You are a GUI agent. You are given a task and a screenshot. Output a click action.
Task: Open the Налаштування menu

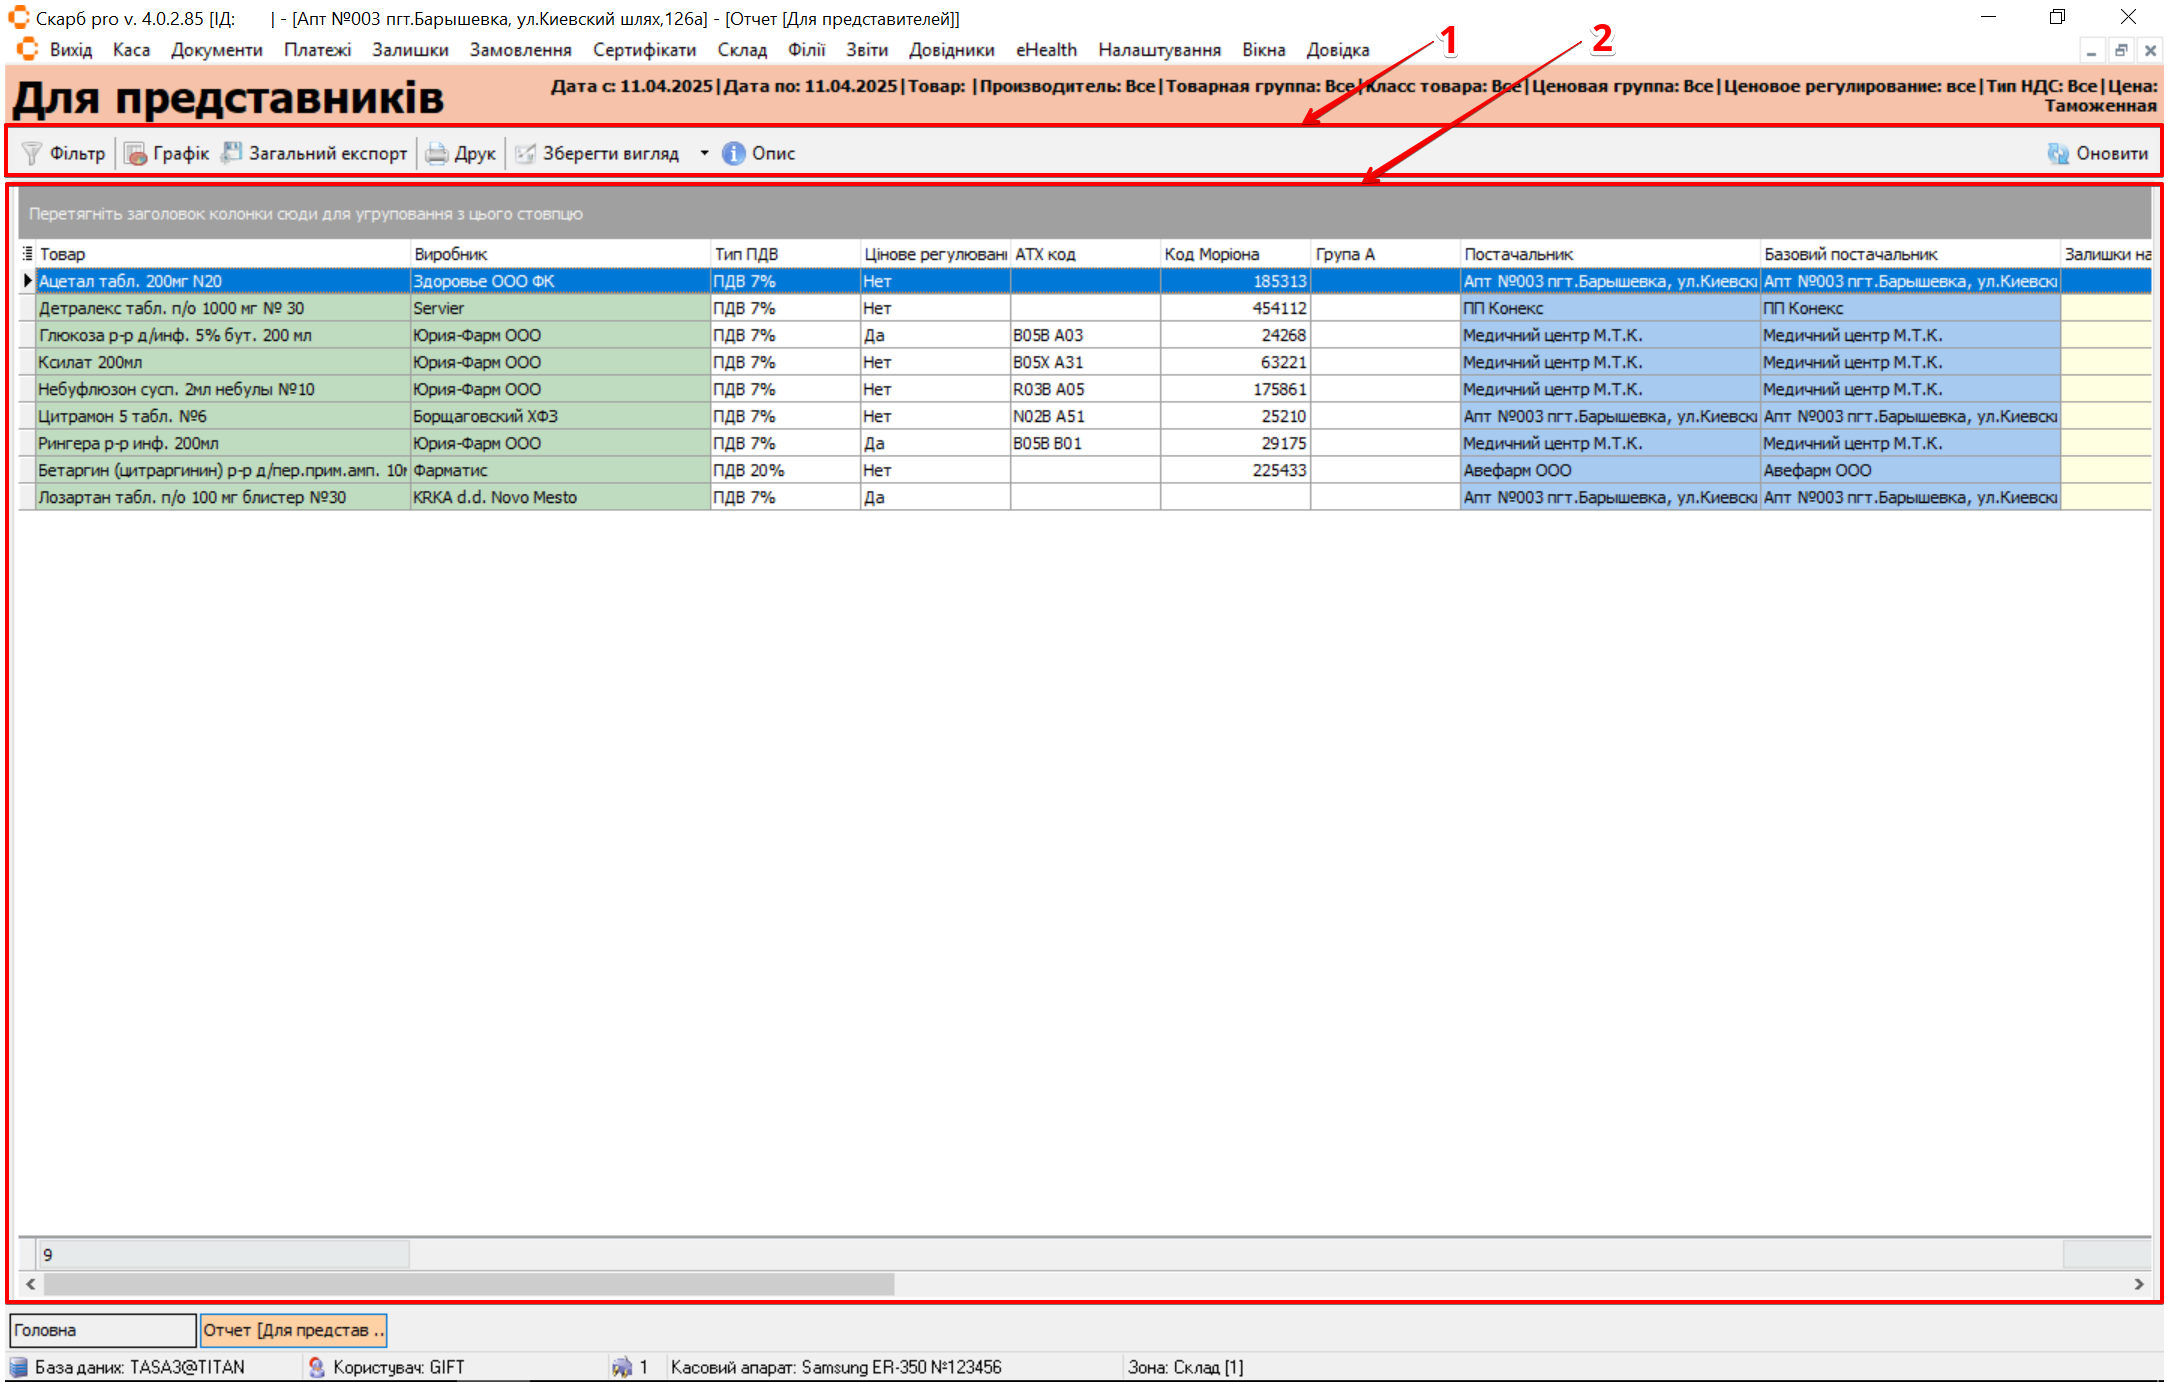(1159, 50)
